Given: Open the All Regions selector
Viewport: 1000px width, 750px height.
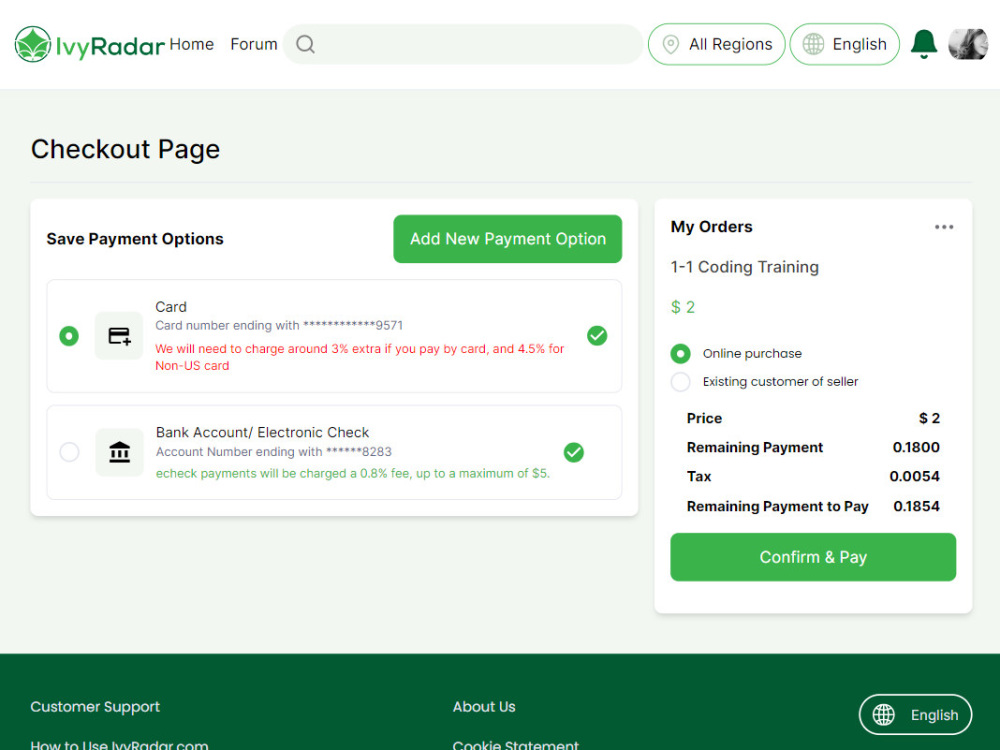Looking at the screenshot, I should pos(716,44).
